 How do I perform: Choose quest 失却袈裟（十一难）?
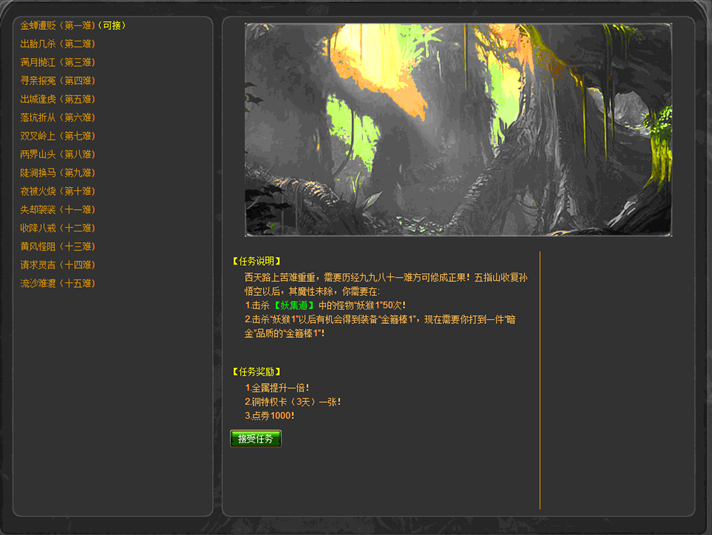(x=58, y=210)
